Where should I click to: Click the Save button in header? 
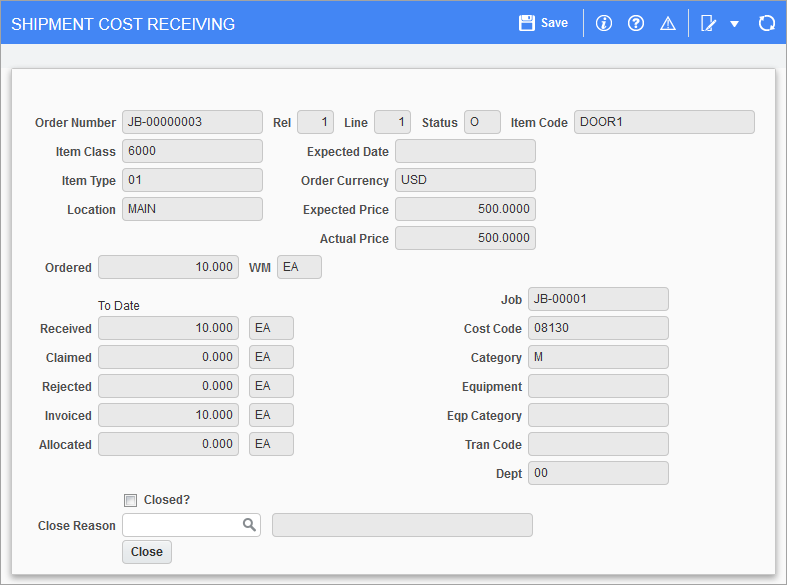point(544,23)
